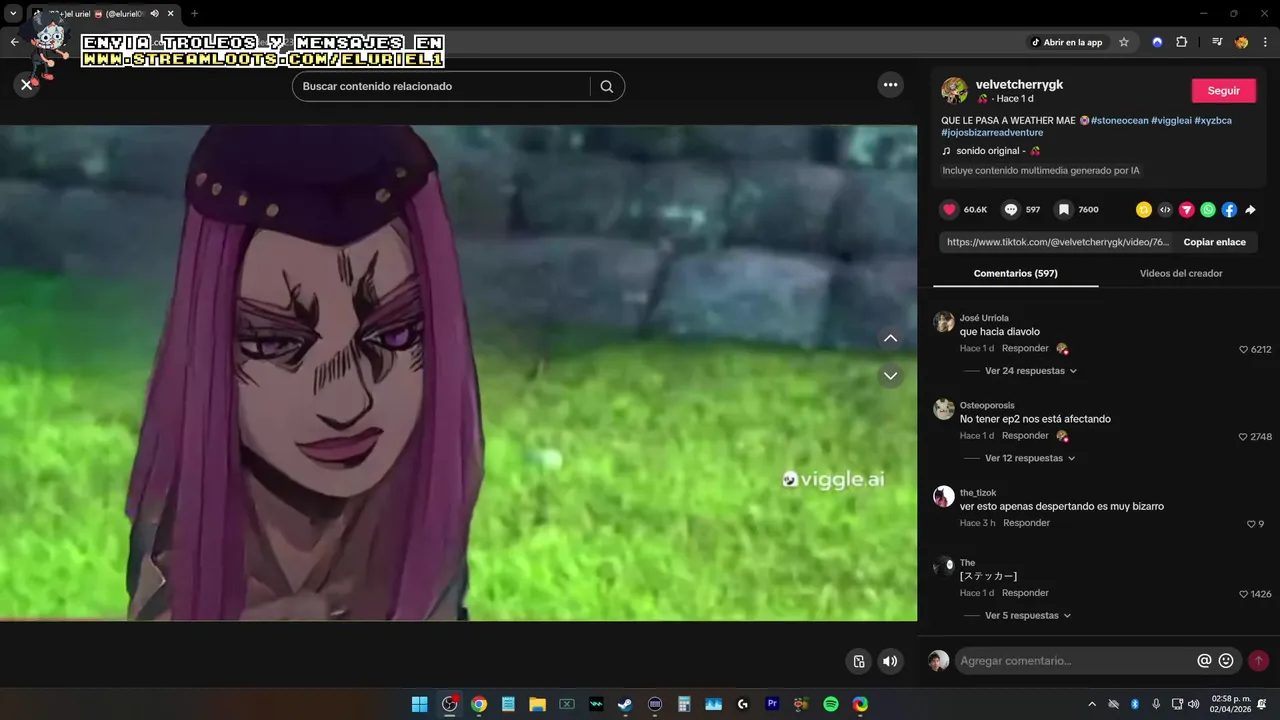Open sonido original sound link
The image size is (1280, 720).
tap(990, 151)
